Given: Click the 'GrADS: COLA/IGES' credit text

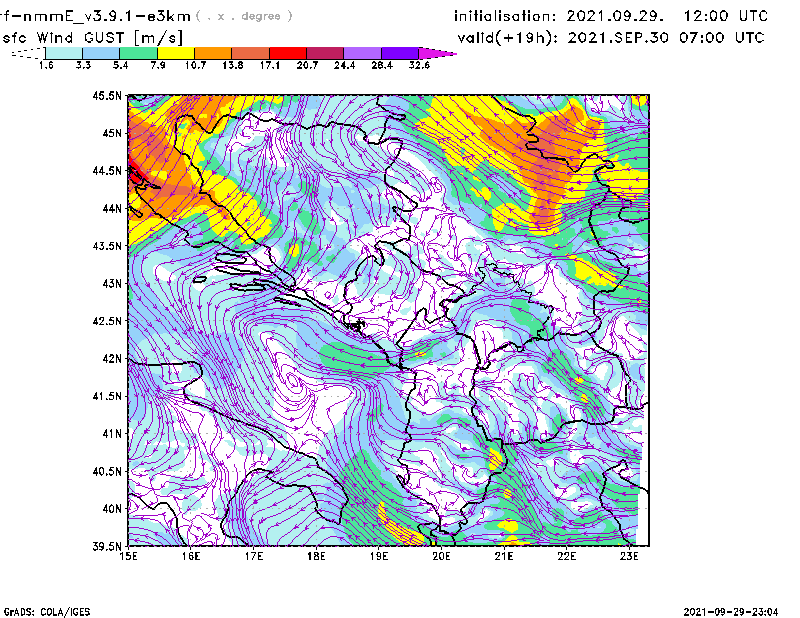Looking at the screenshot, I should [x=47, y=612].
